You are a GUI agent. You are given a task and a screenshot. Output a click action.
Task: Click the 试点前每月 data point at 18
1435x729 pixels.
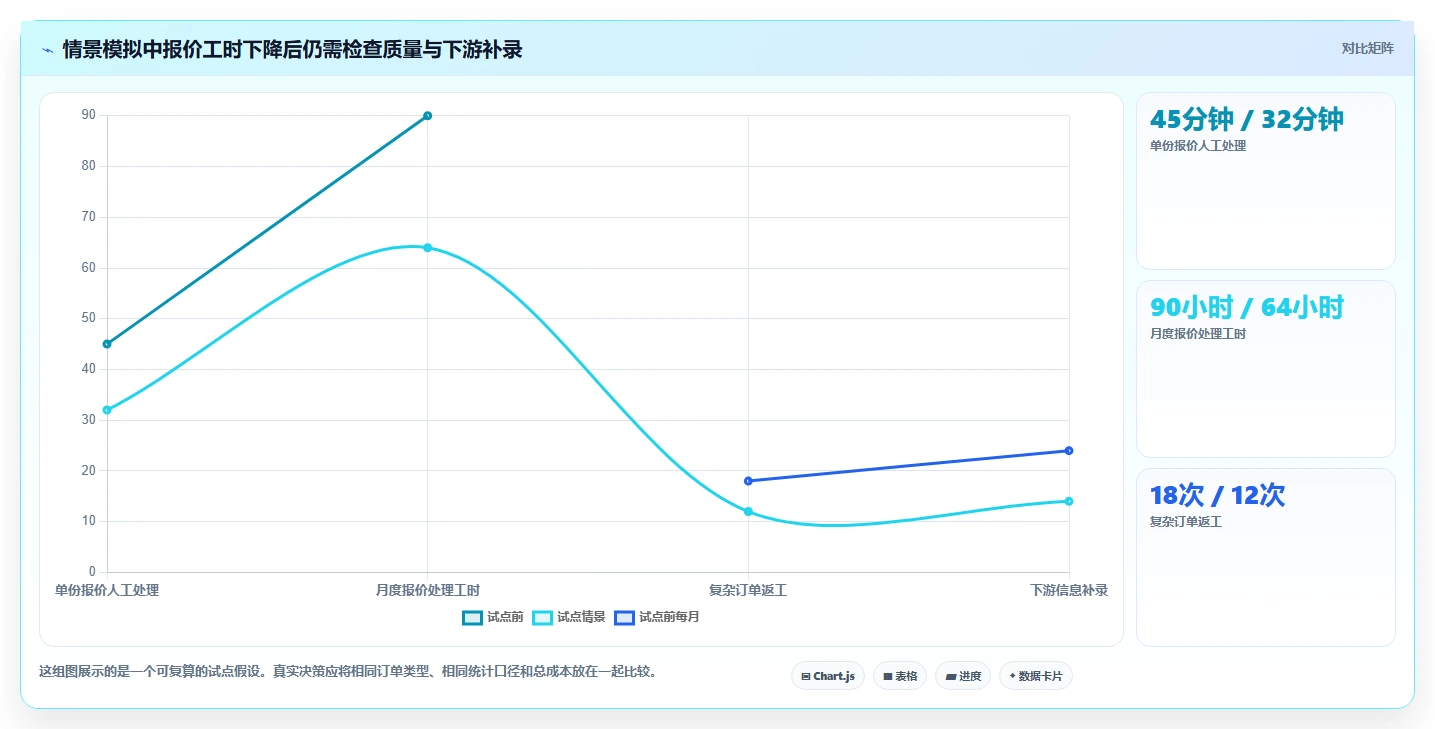pos(748,481)
